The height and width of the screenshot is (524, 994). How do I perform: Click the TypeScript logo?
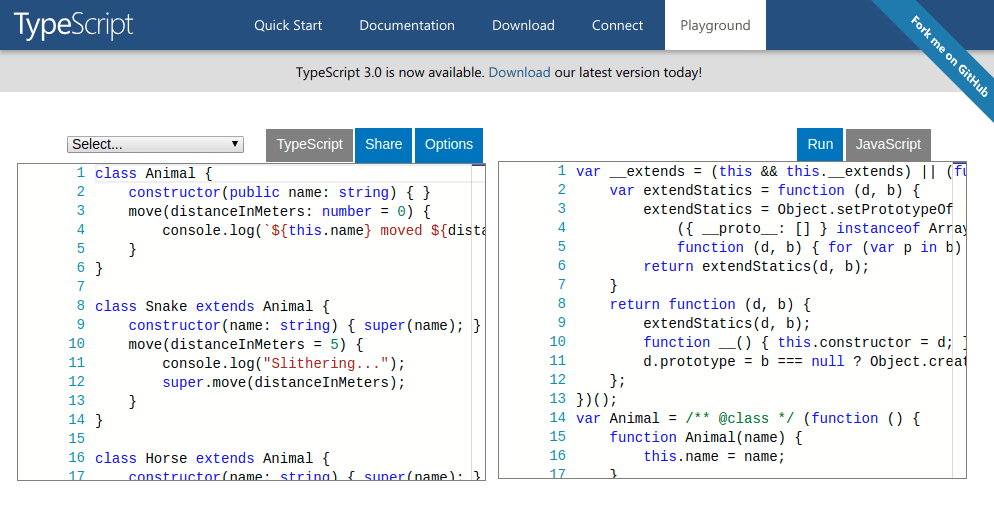pos(74,25)
